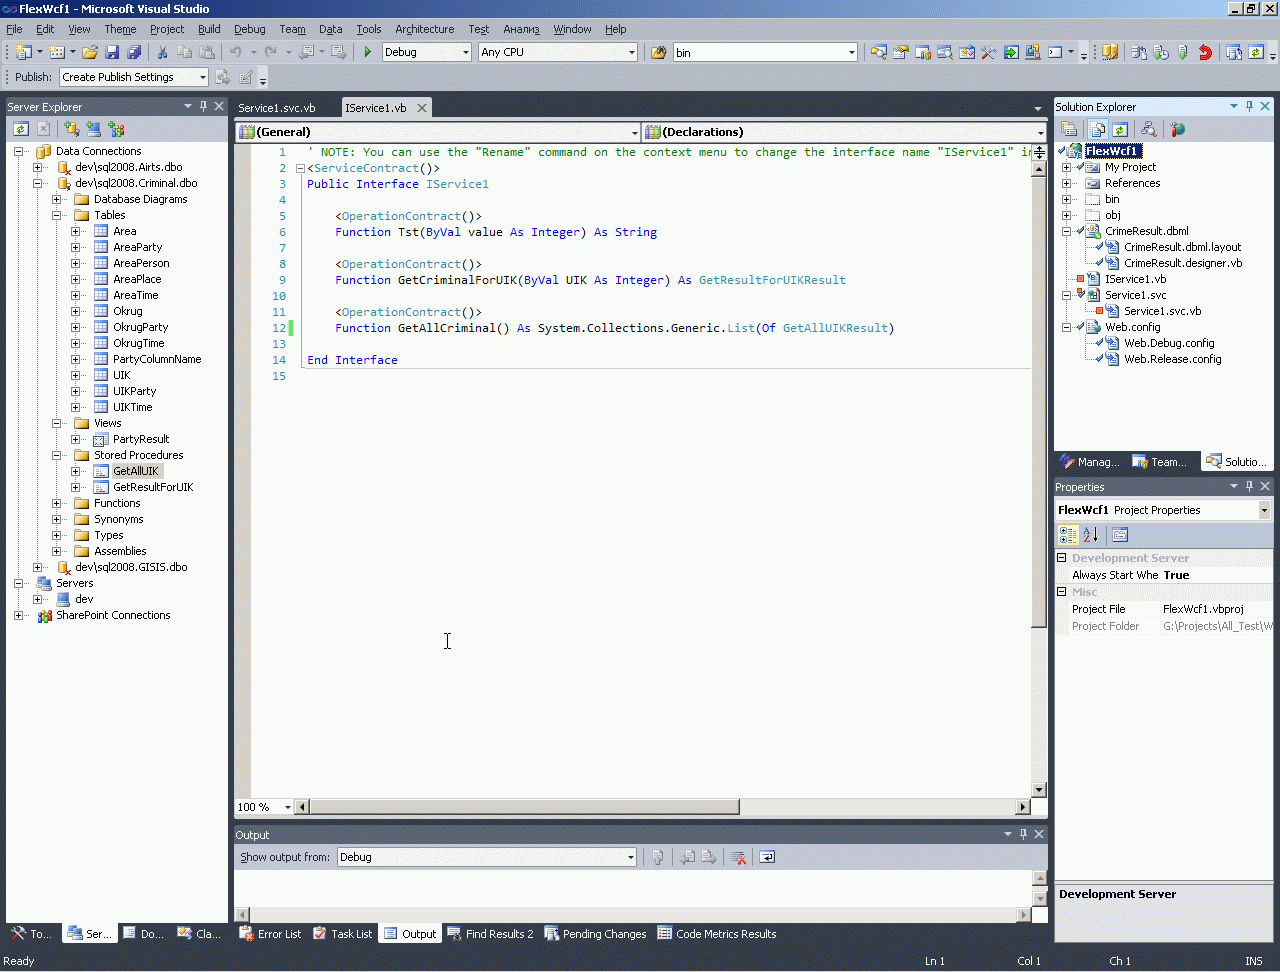The height and width of the screenshot is (972, 1280).
Task: Click the red Undo Pending Changes icon
Action: tap(1205, 52)
